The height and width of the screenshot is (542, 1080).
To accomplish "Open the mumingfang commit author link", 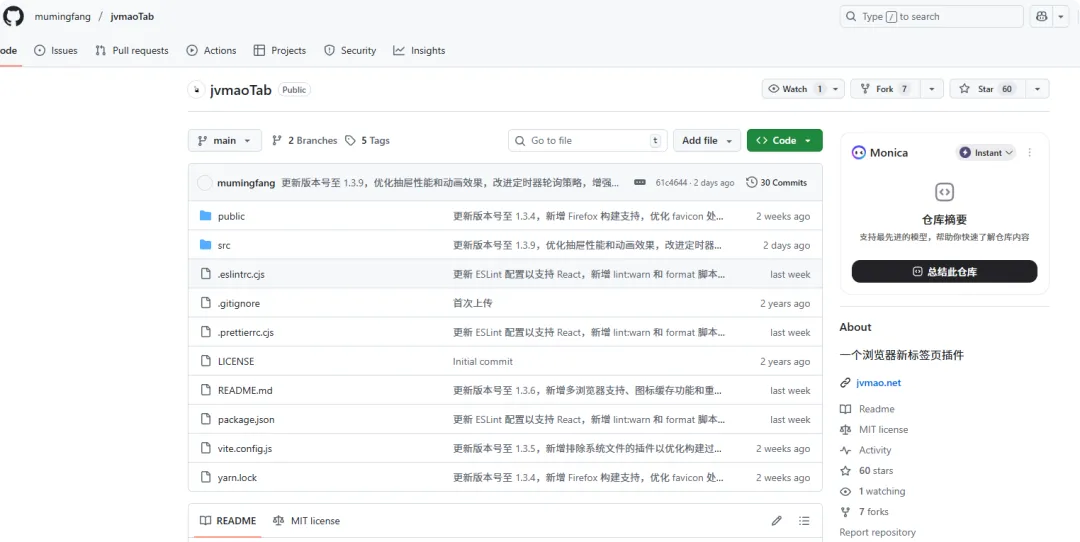I will tap(246, 183).
